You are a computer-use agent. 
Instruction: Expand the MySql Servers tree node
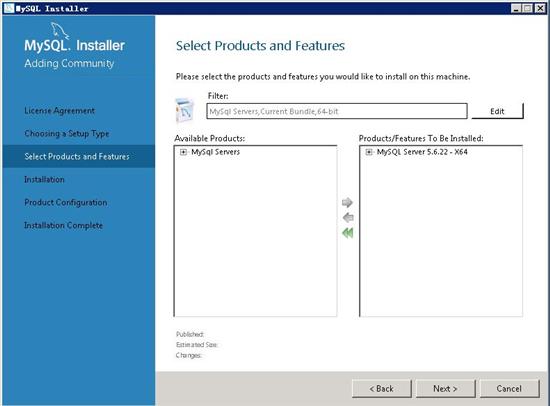point(183,152)
